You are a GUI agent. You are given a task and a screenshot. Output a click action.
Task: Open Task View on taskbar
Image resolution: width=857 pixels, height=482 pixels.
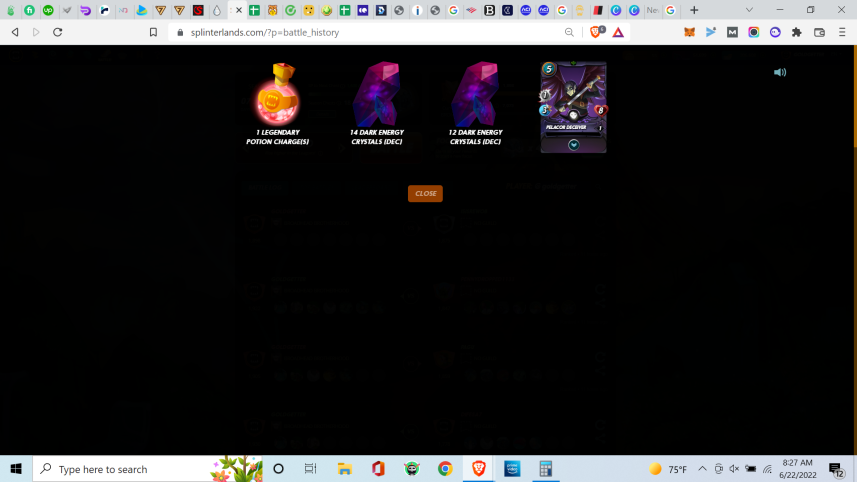tap(310, 469)
